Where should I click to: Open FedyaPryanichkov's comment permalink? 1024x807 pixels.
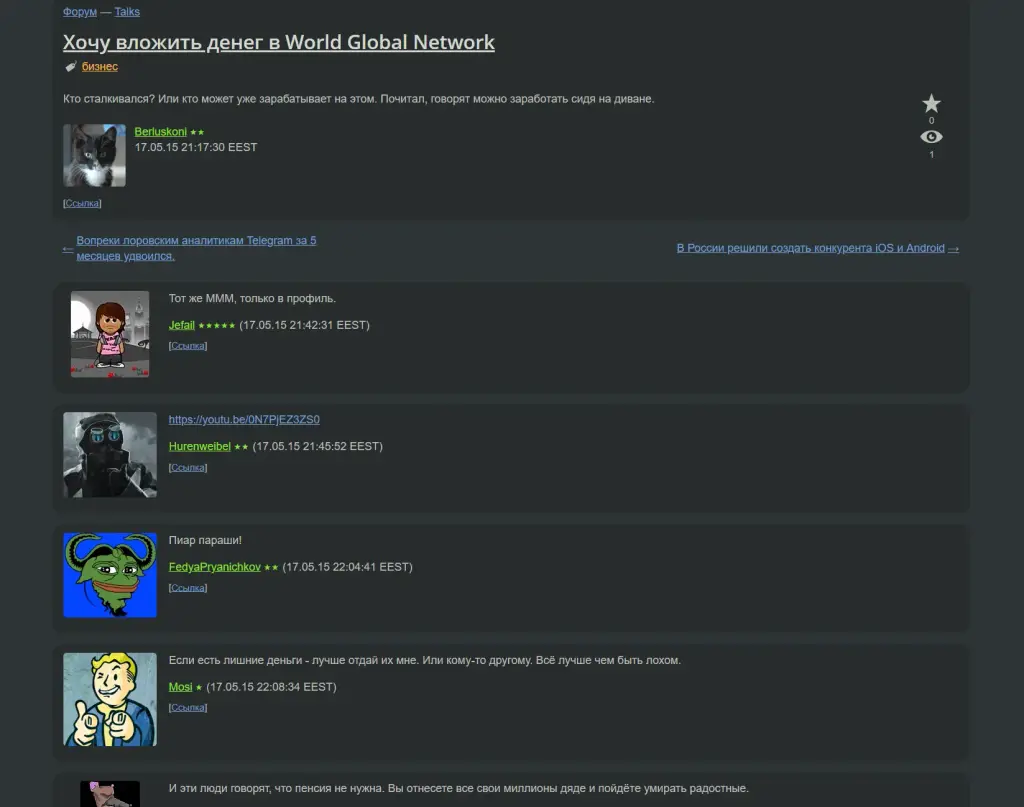(188, 588)
